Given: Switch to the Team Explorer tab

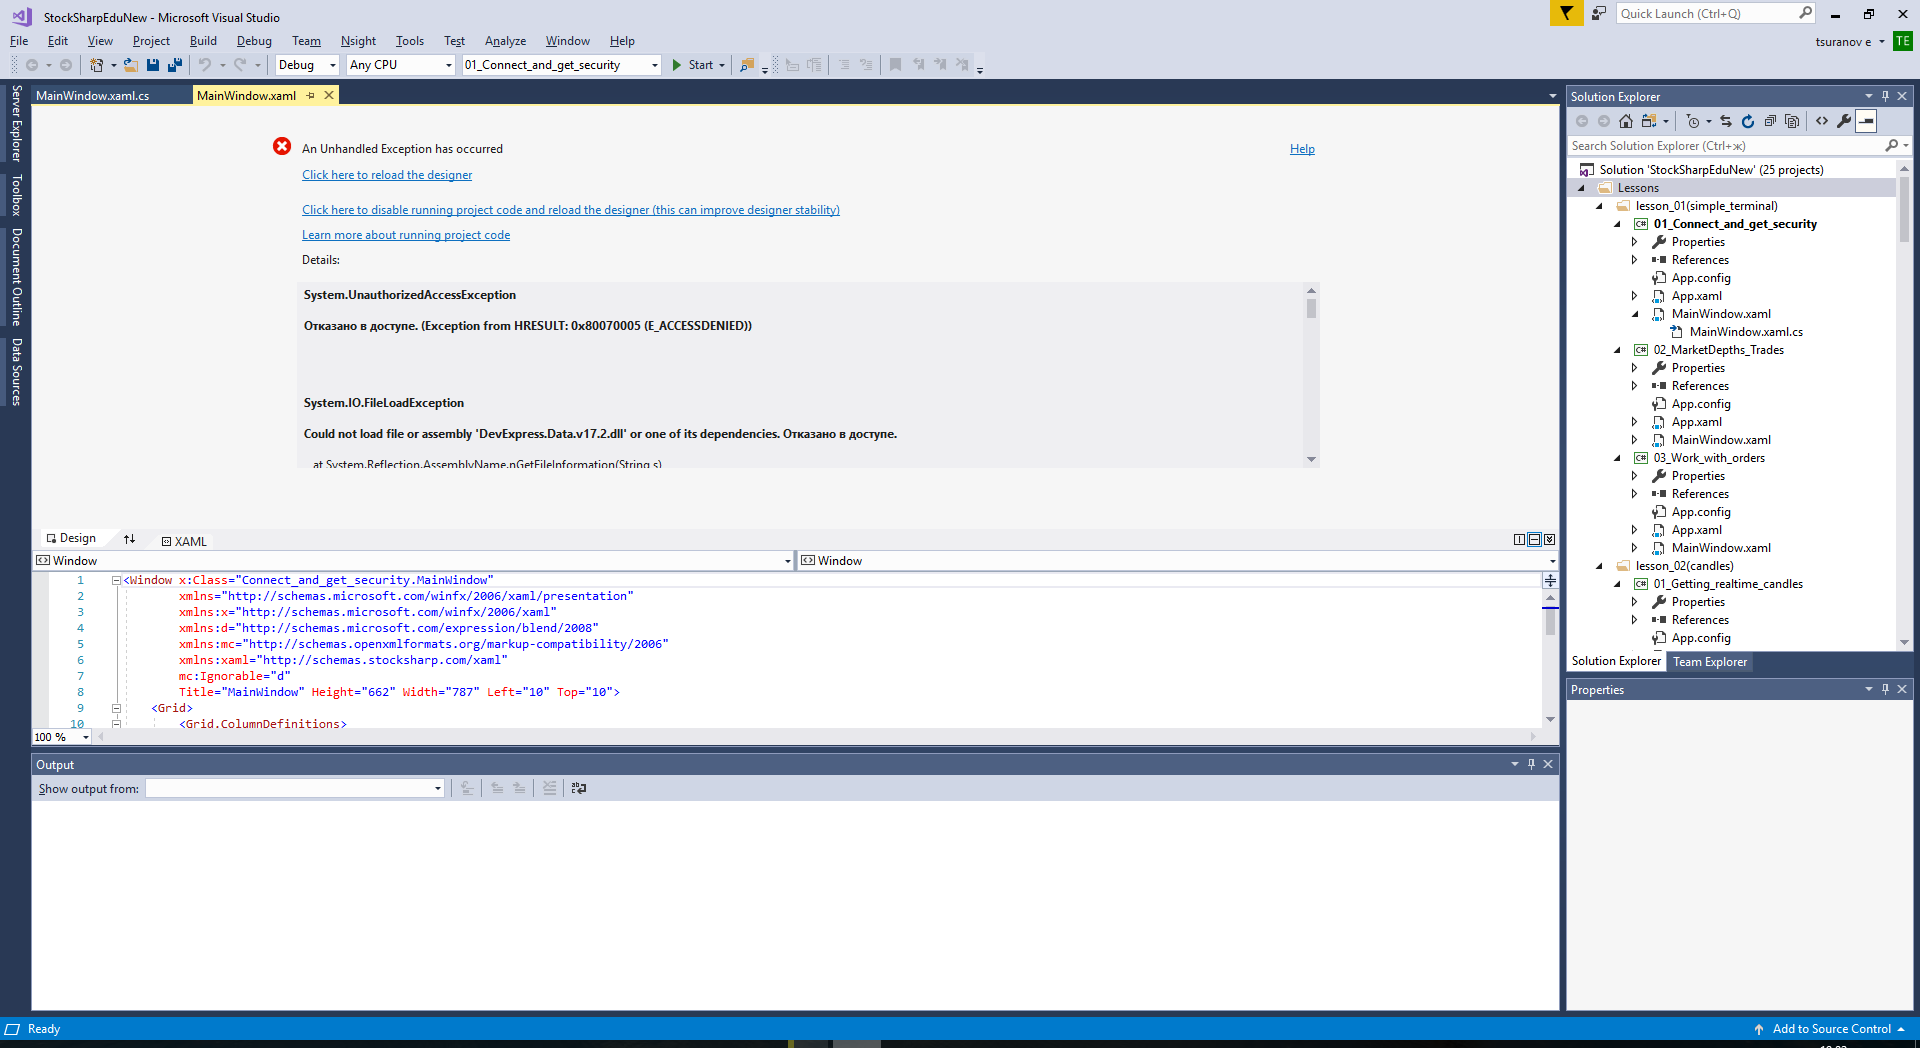Looking at the screenshot, I should [x=1710, y=662].
